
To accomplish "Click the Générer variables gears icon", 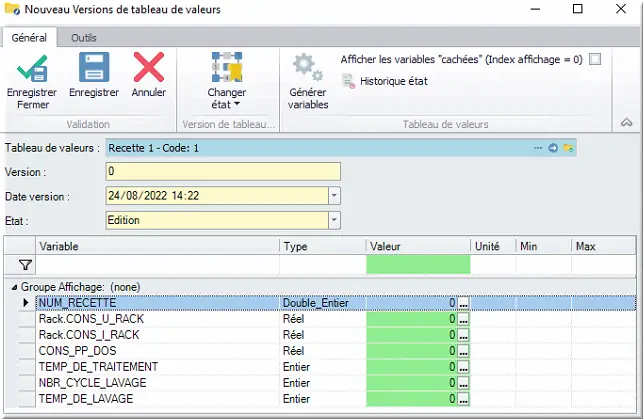I will pos(307,68).
